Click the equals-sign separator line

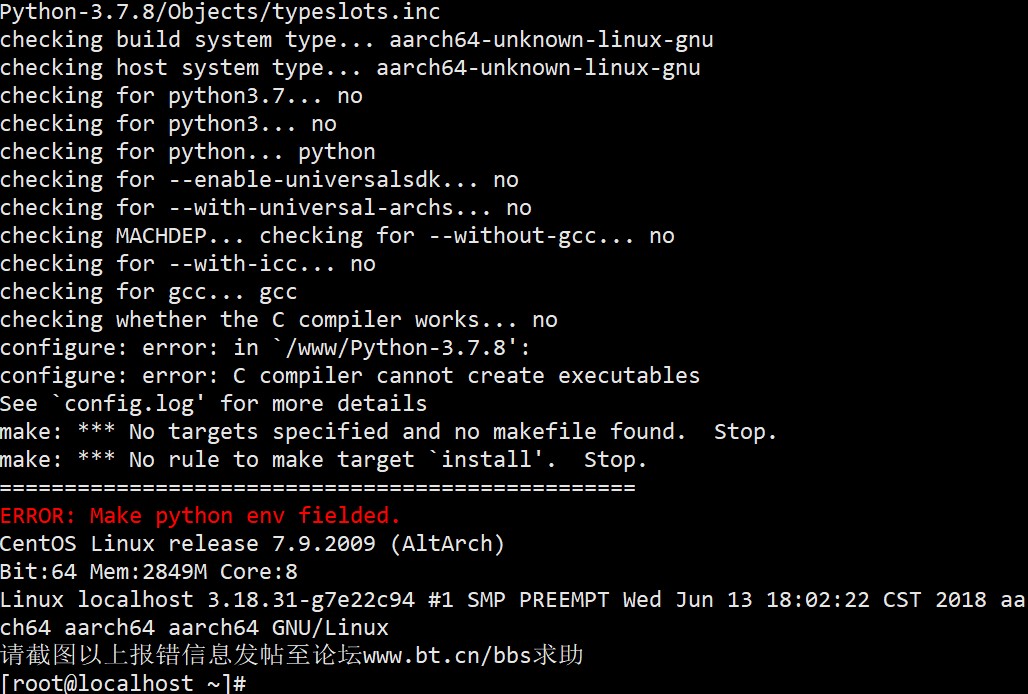tap(317, 488)
